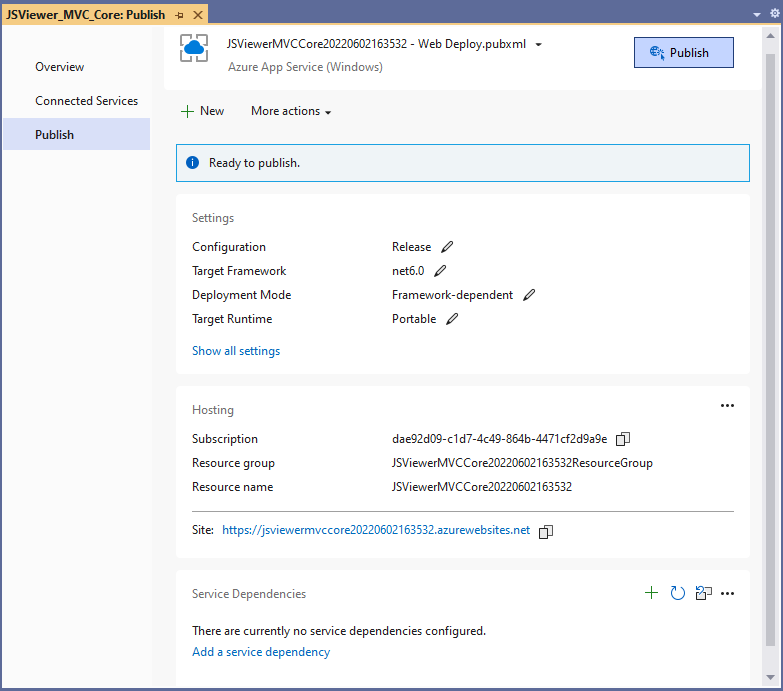
Task: Open the azurewebsites.net site link
Action: tap(376, 530)
